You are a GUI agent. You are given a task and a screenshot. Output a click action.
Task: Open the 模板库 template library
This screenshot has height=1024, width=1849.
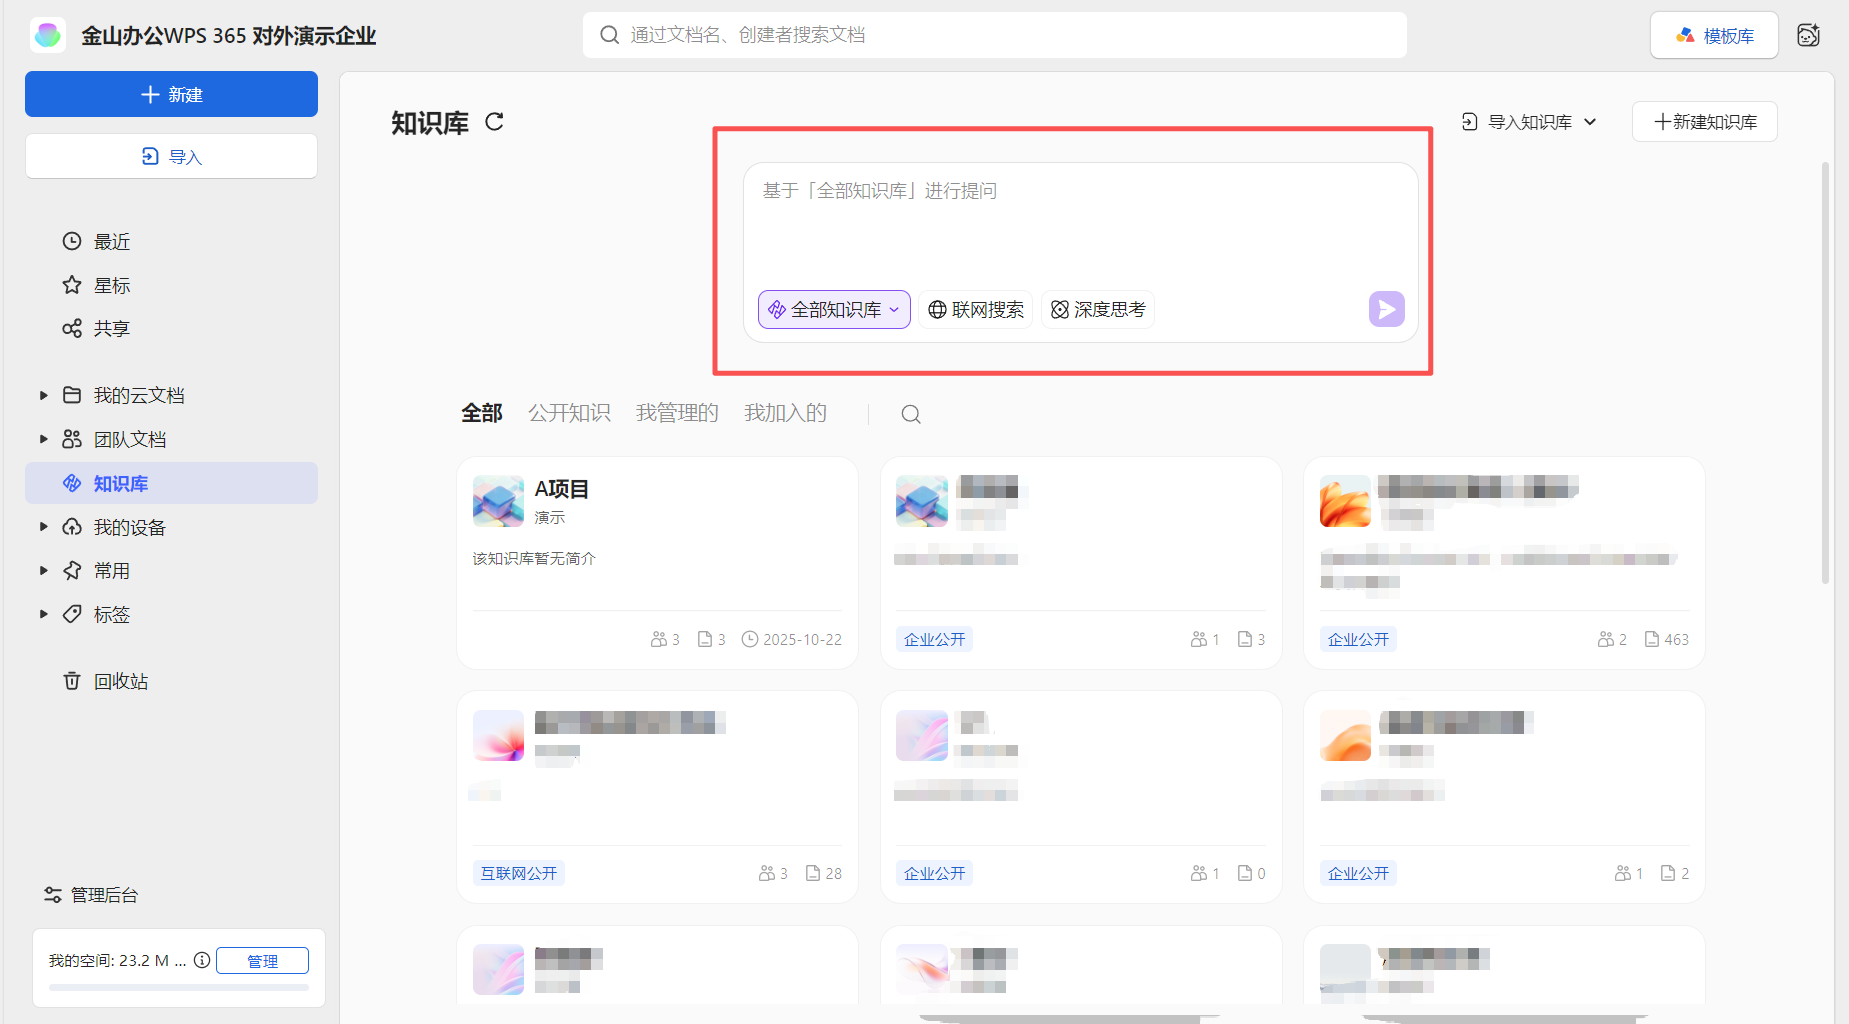click(x=1714, y=35)
